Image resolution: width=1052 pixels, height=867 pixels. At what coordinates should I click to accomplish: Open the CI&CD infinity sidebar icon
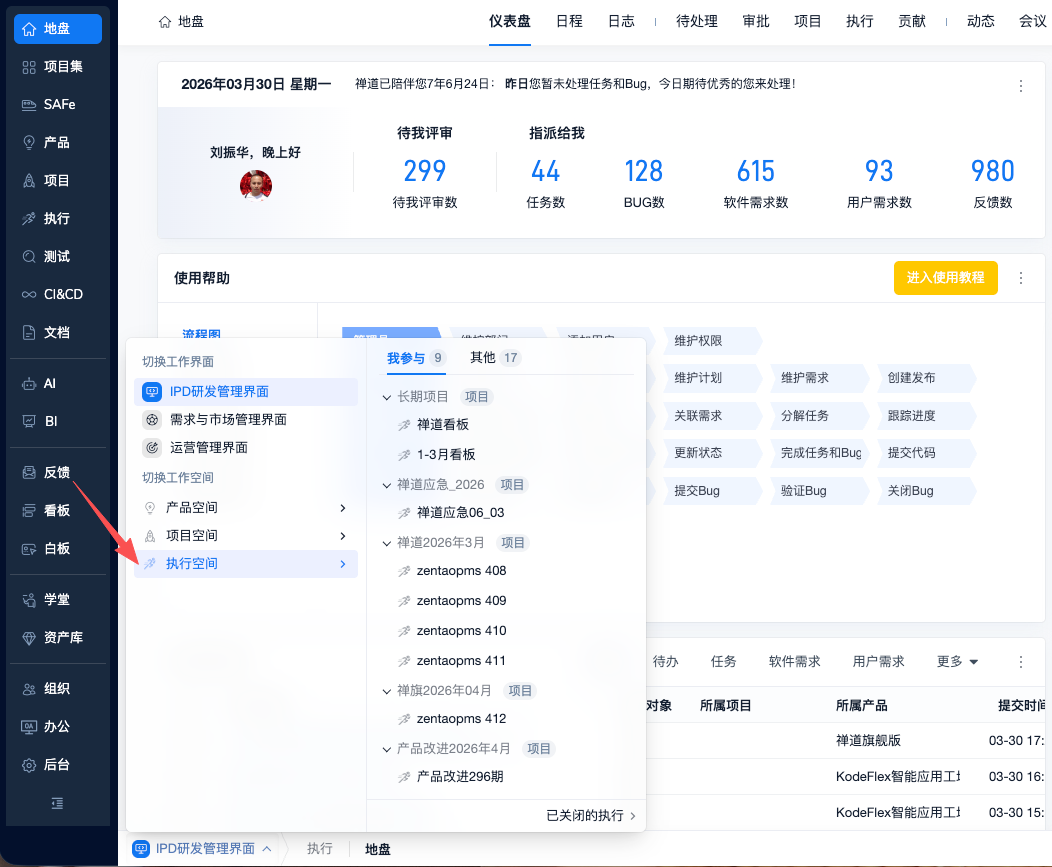[29, 295]
